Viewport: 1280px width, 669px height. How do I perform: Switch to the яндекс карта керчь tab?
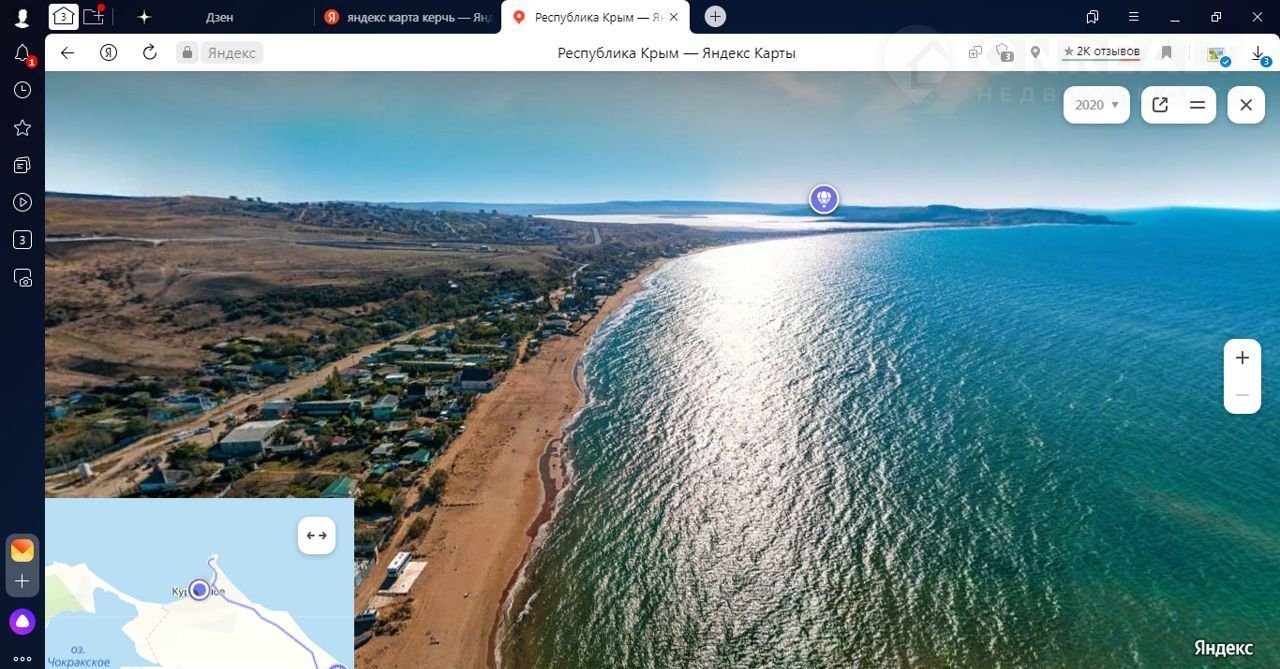[x=410, y=17]
